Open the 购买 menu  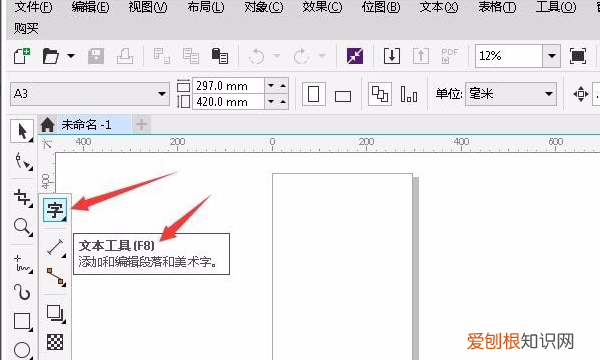26,28
